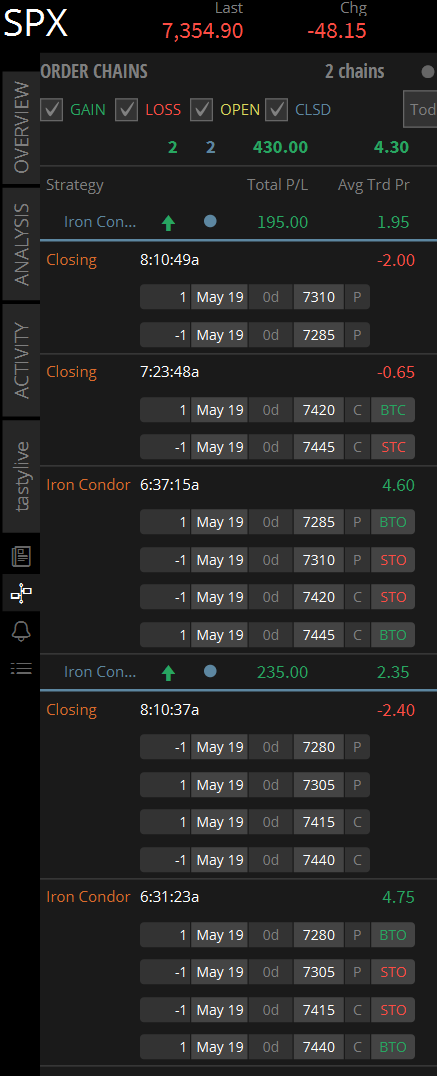Image resolution: width=437 pixels, height=1076 pixels.
Task: Click the 4.30 average trade price total
Action: (x=392, y=147)
